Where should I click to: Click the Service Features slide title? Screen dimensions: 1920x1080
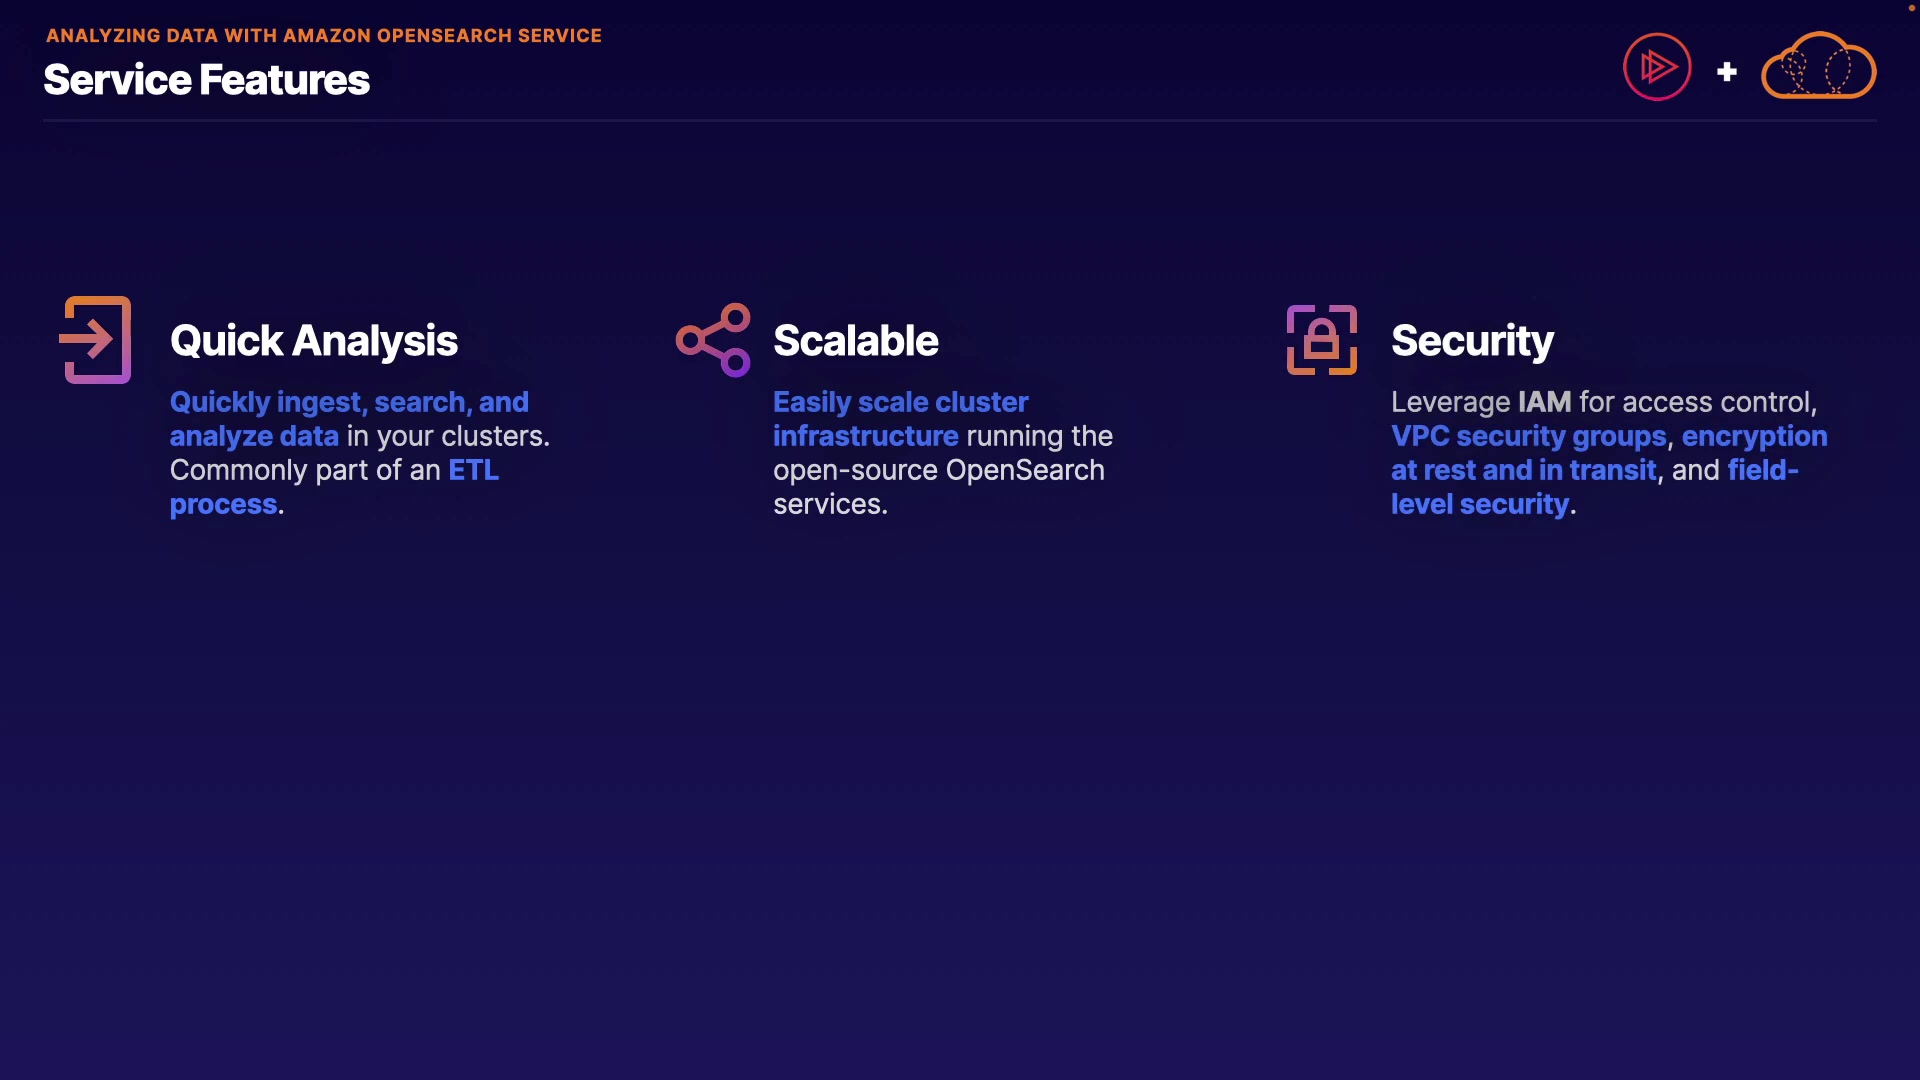[206, 80]
